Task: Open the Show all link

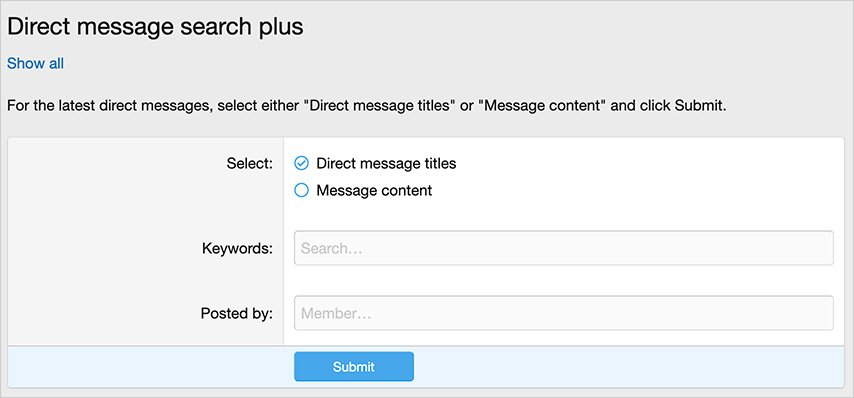Action: (35, 64)
